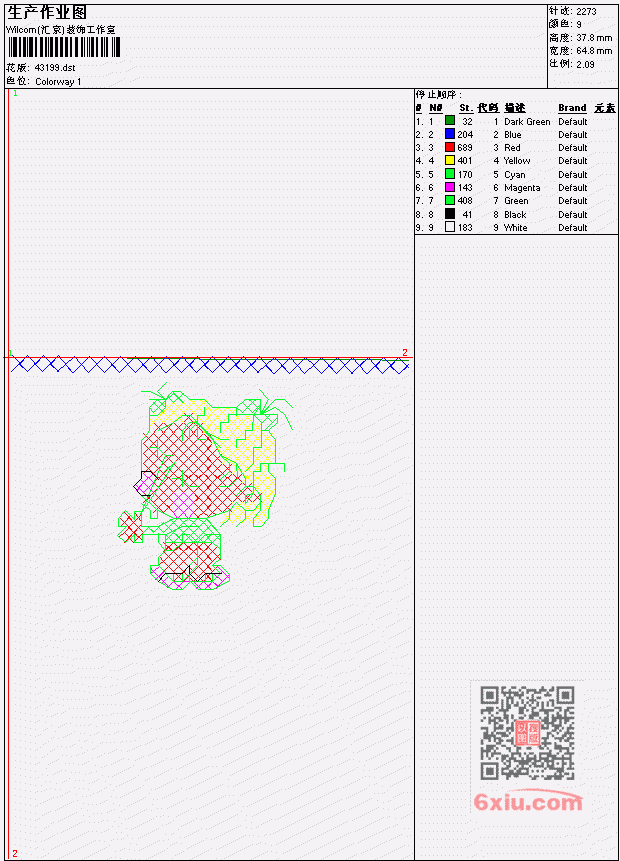Click 'Default' brand in White row
This screenshot has height=861, width=620.
point(572,228)
